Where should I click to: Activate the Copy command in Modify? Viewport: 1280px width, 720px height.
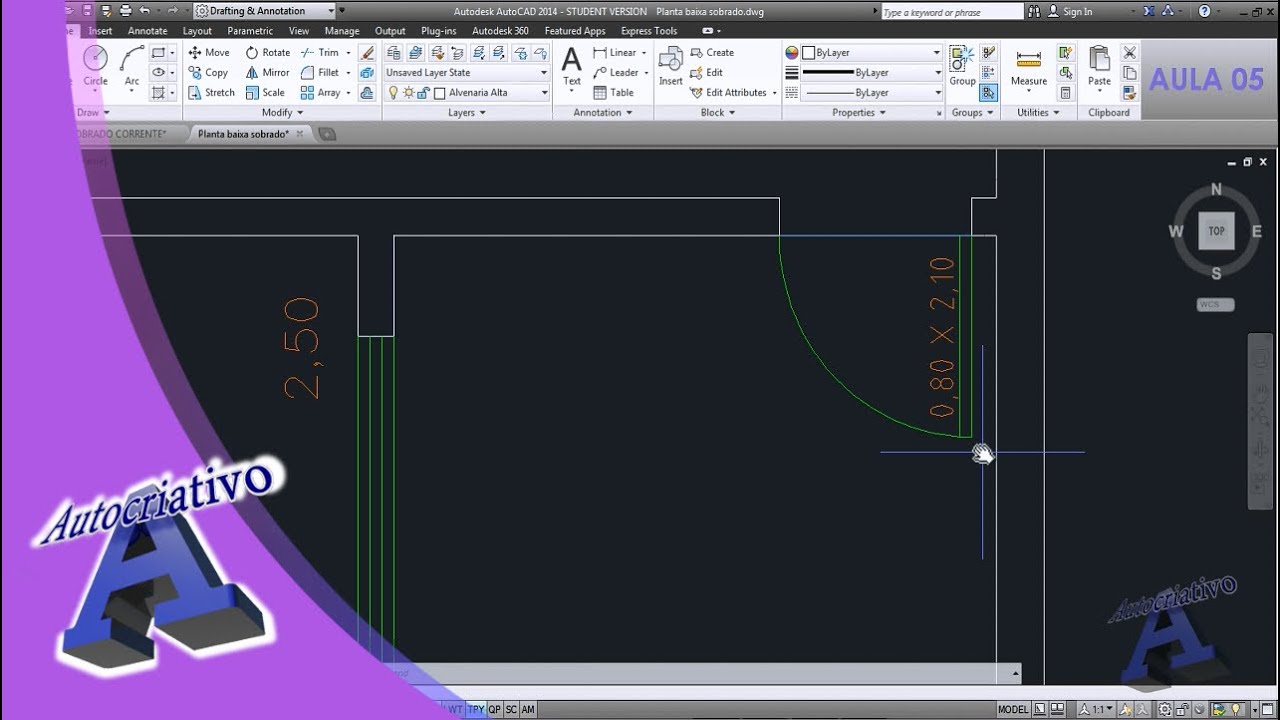[x=208, y=72]
